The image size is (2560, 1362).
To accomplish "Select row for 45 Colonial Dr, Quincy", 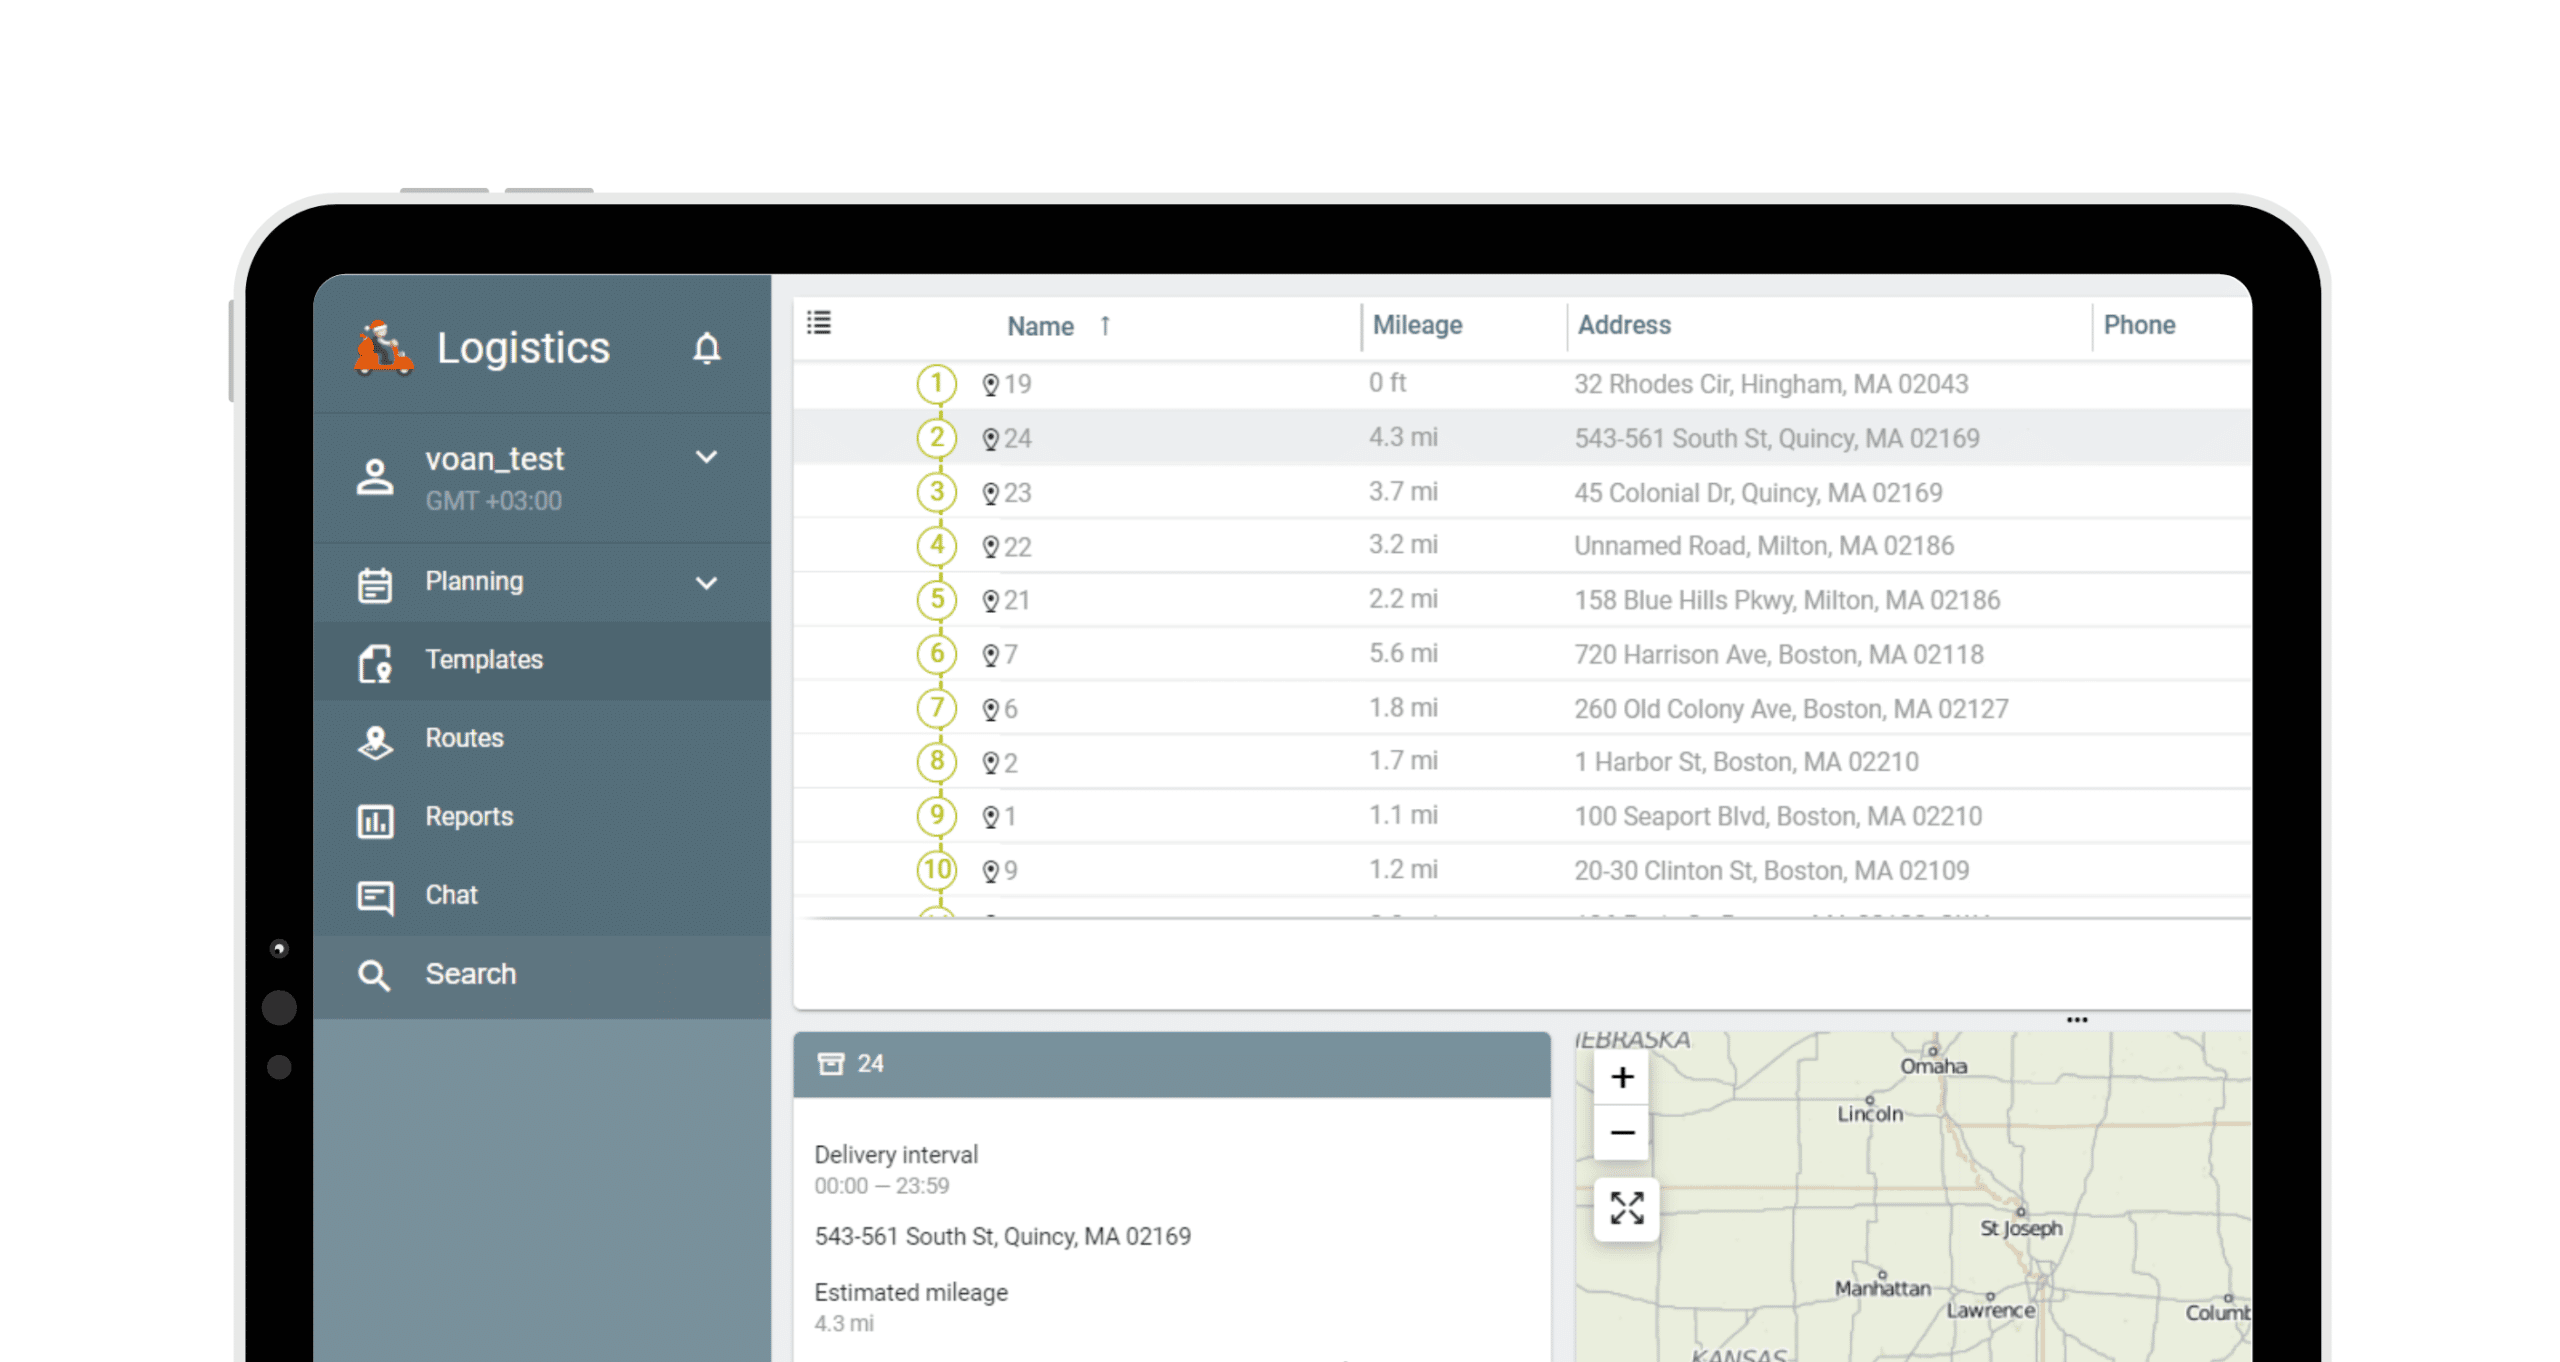I will [x=1757, y=493].
